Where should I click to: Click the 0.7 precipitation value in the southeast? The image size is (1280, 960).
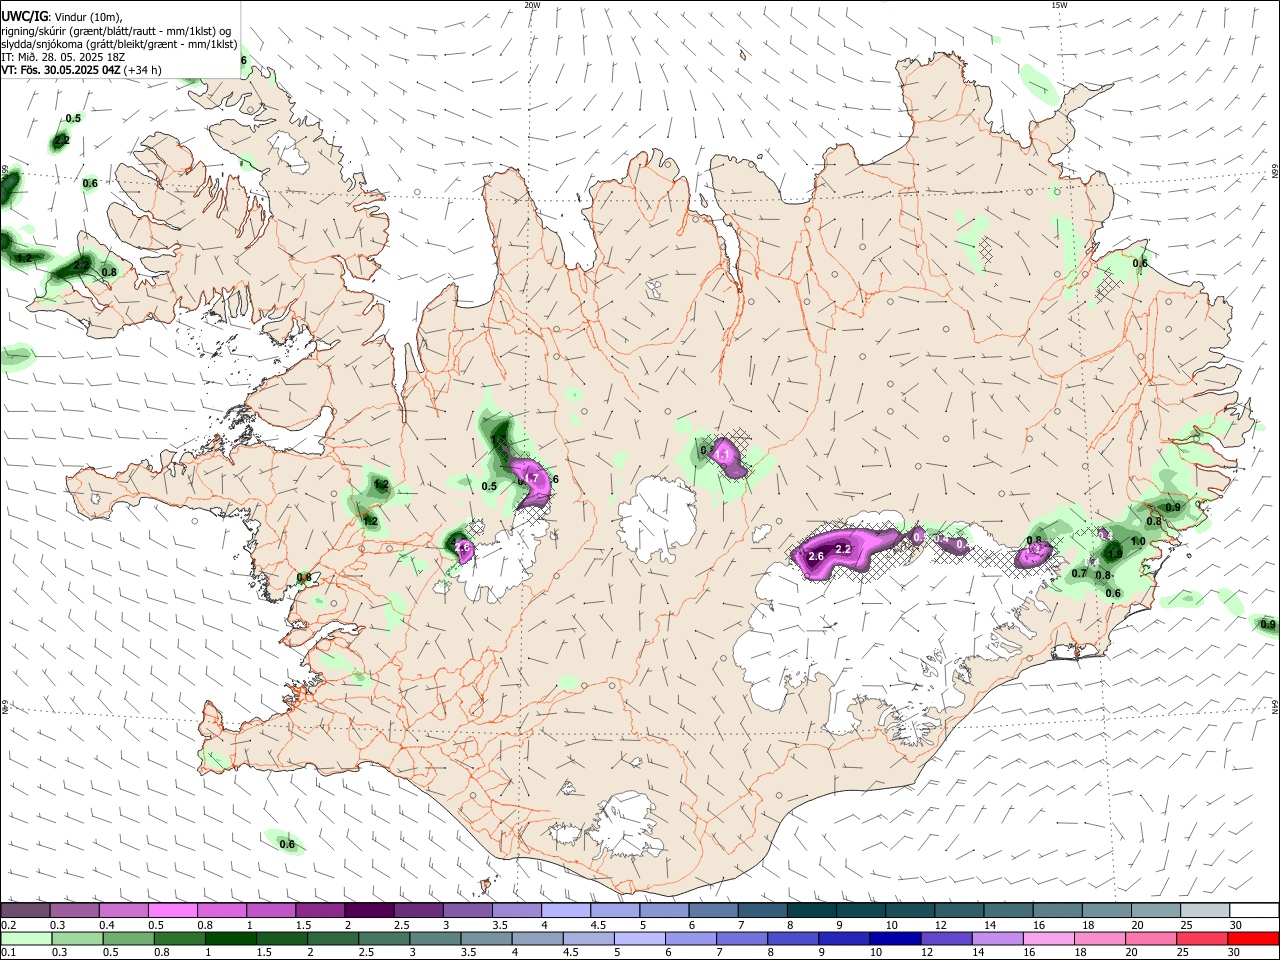coord(1079,573)
